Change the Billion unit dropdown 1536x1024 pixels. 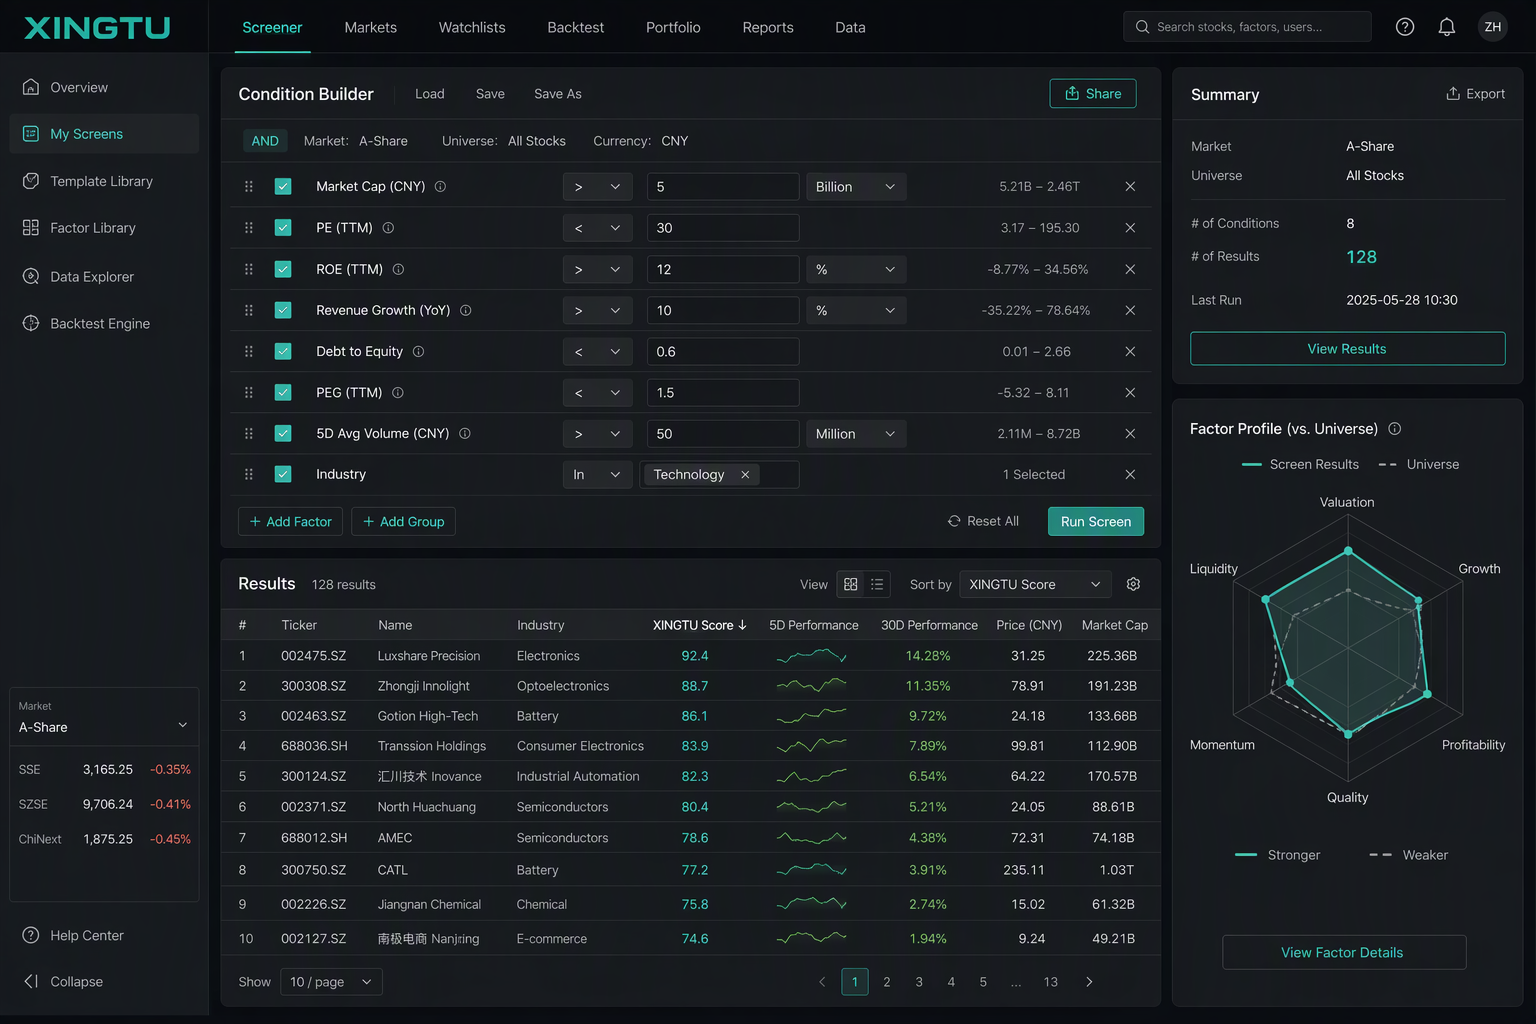click(x=856, y=187)
